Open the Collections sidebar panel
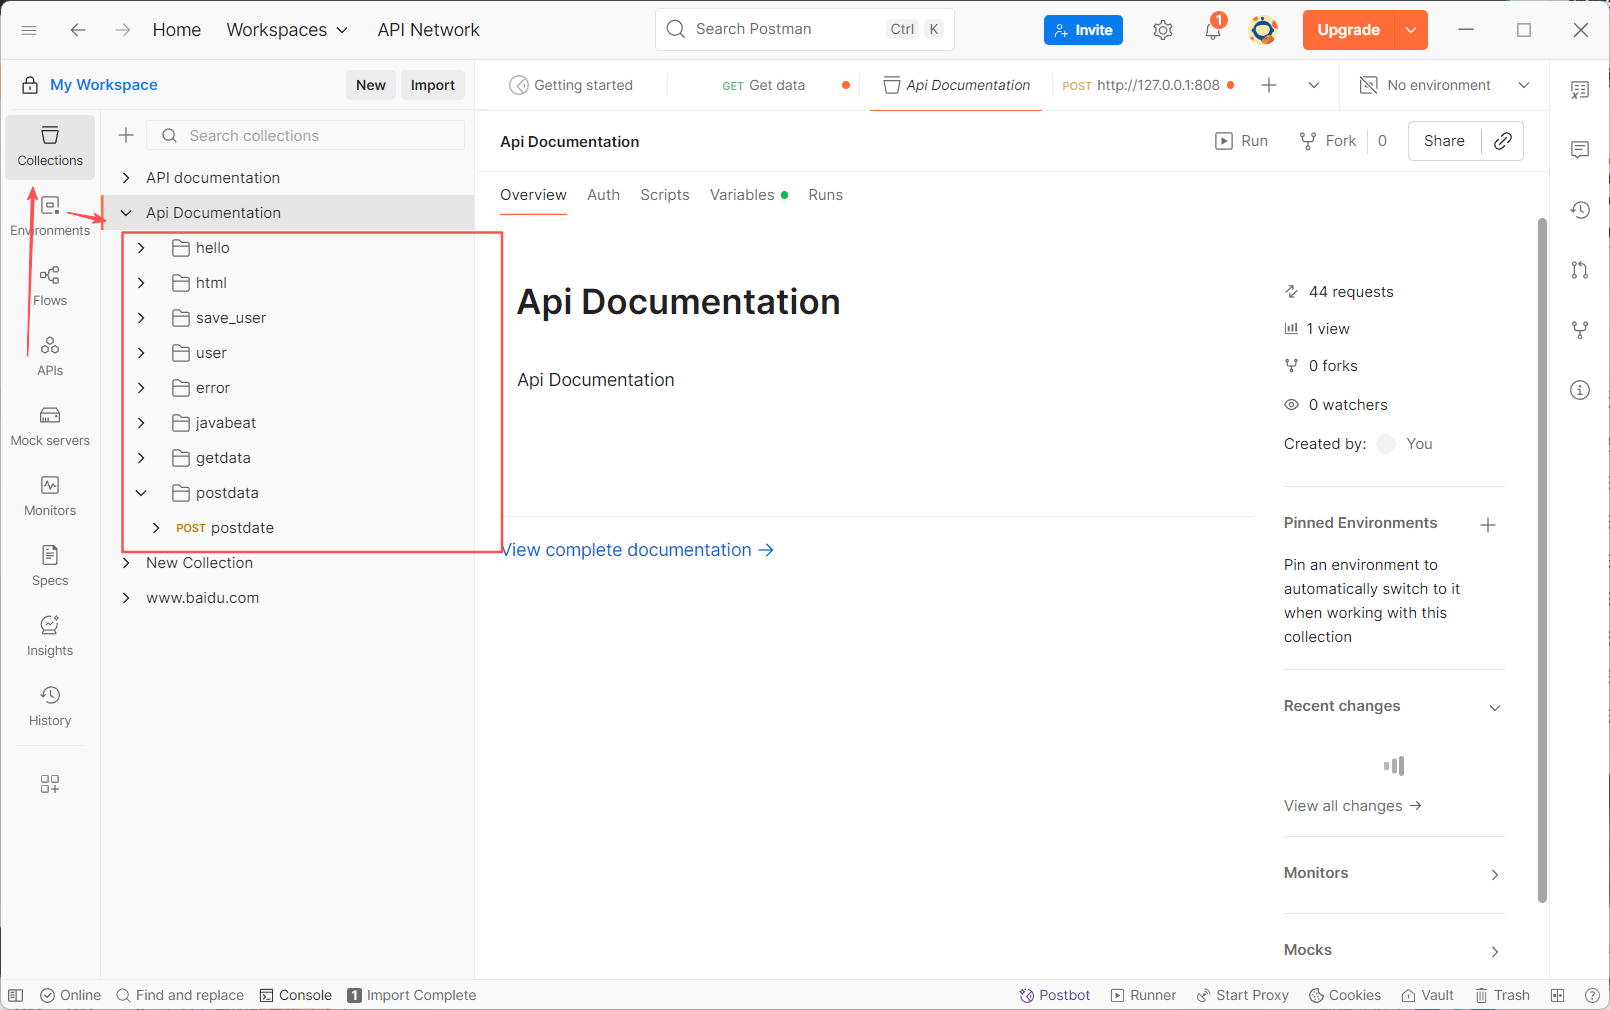This screenshot has width=1610, height=1010. pyautogui.click(x=50, y=147)
